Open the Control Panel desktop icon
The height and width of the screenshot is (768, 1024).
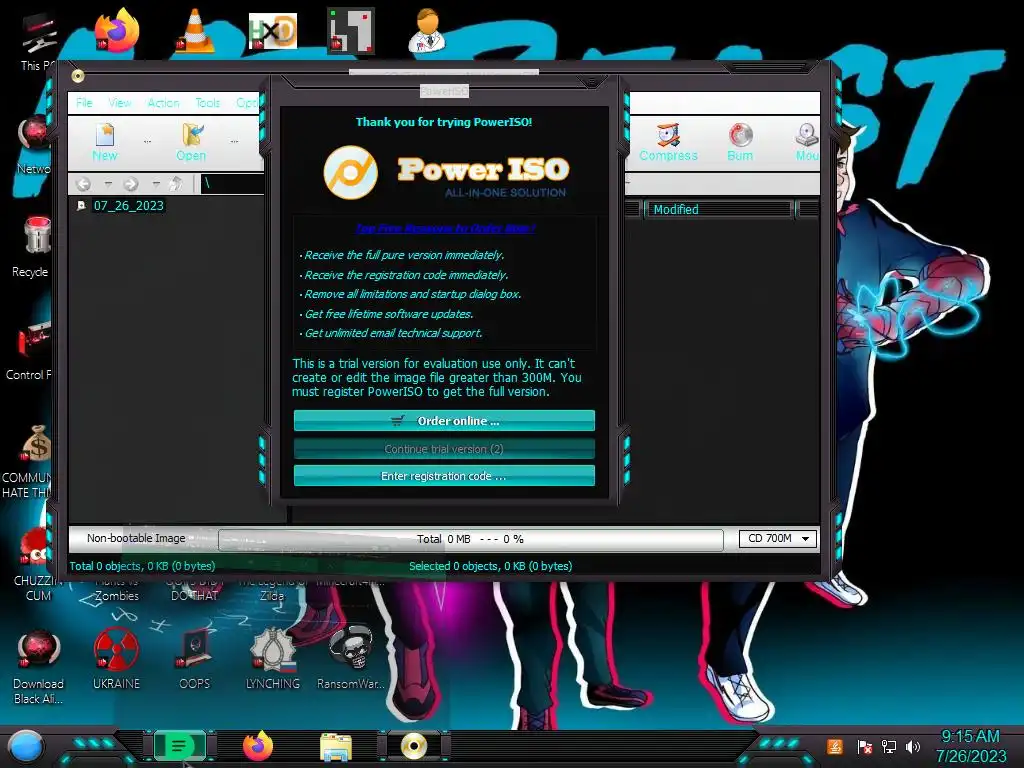(x=31, y=351)
